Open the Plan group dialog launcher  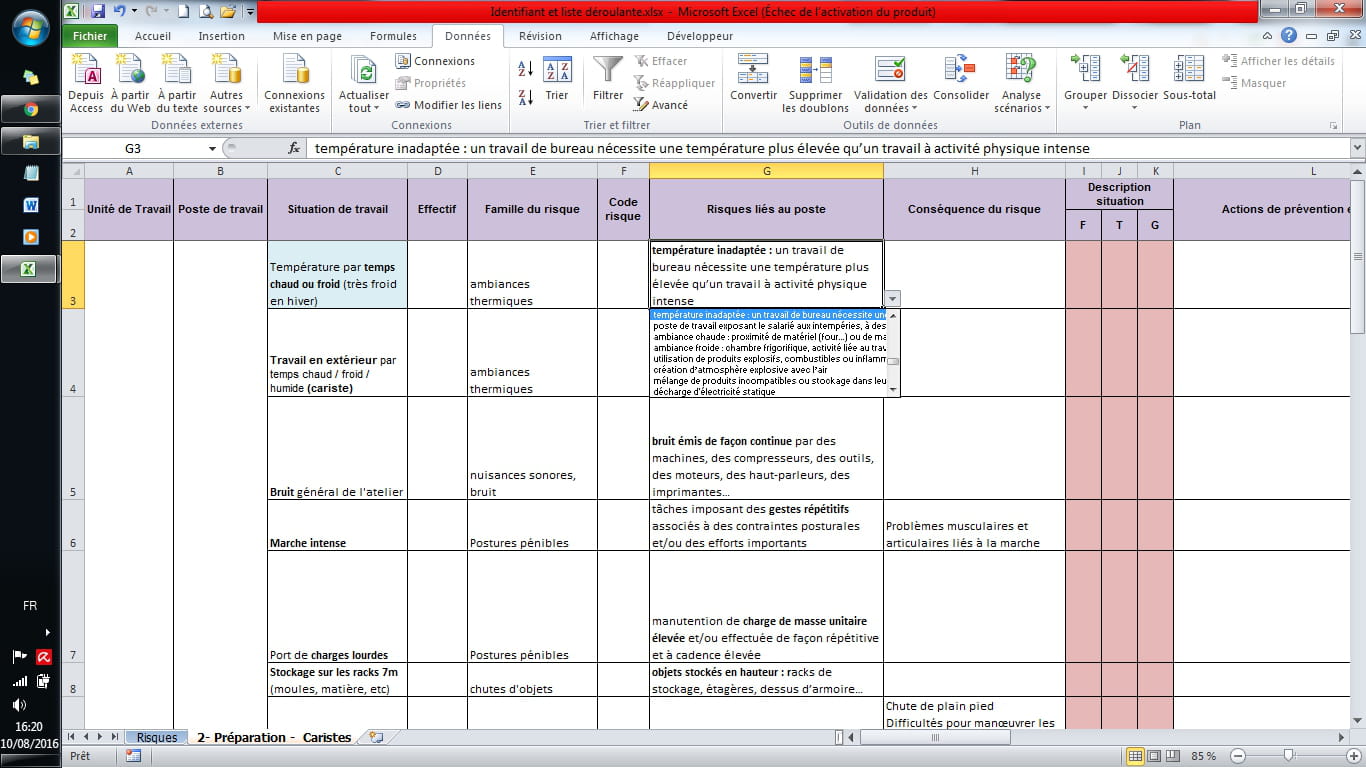[x=1333, y=126]
